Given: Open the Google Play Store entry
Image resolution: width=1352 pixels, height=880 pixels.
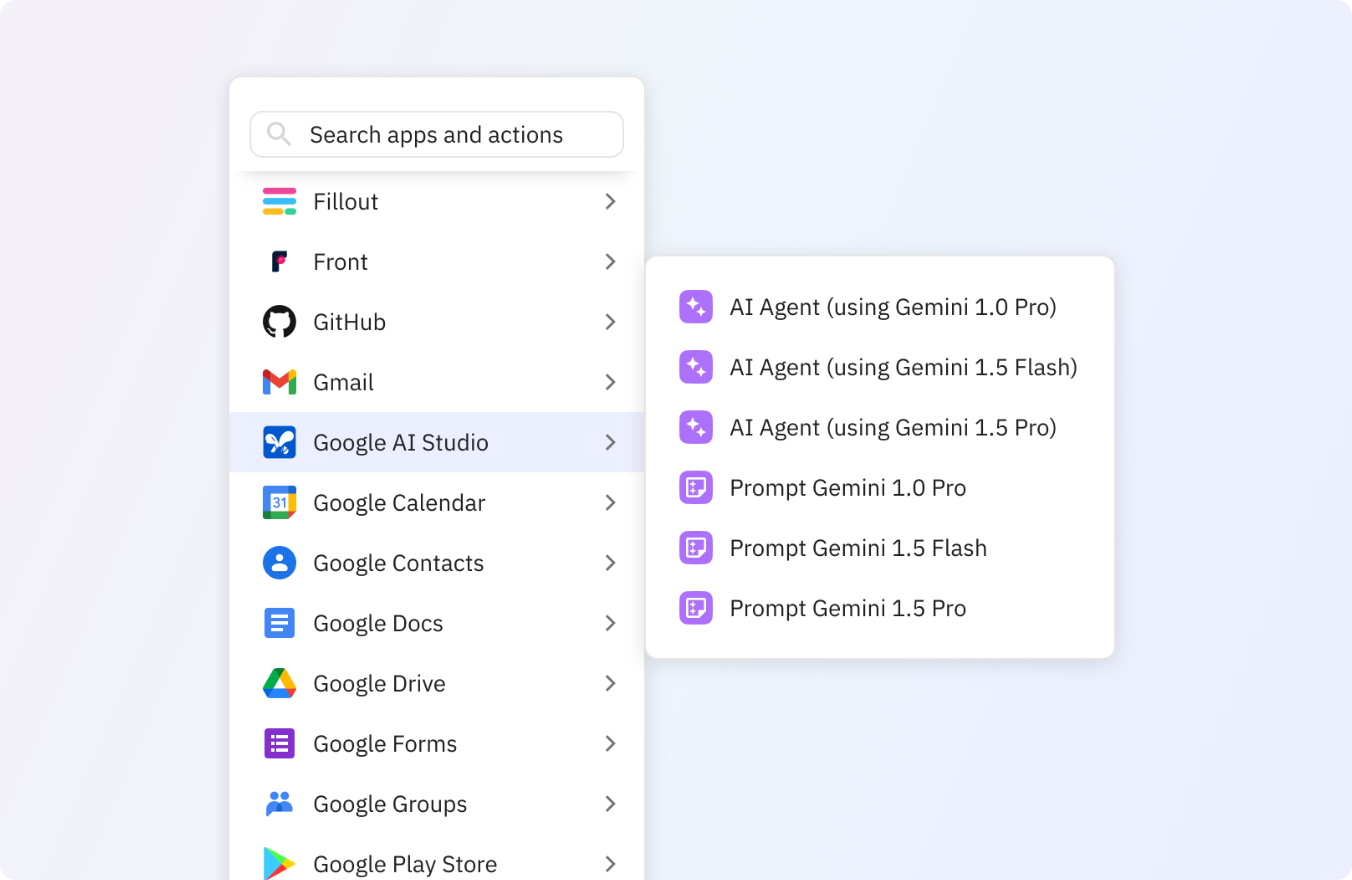Looking at the screenshot, I should coord(437,858).
